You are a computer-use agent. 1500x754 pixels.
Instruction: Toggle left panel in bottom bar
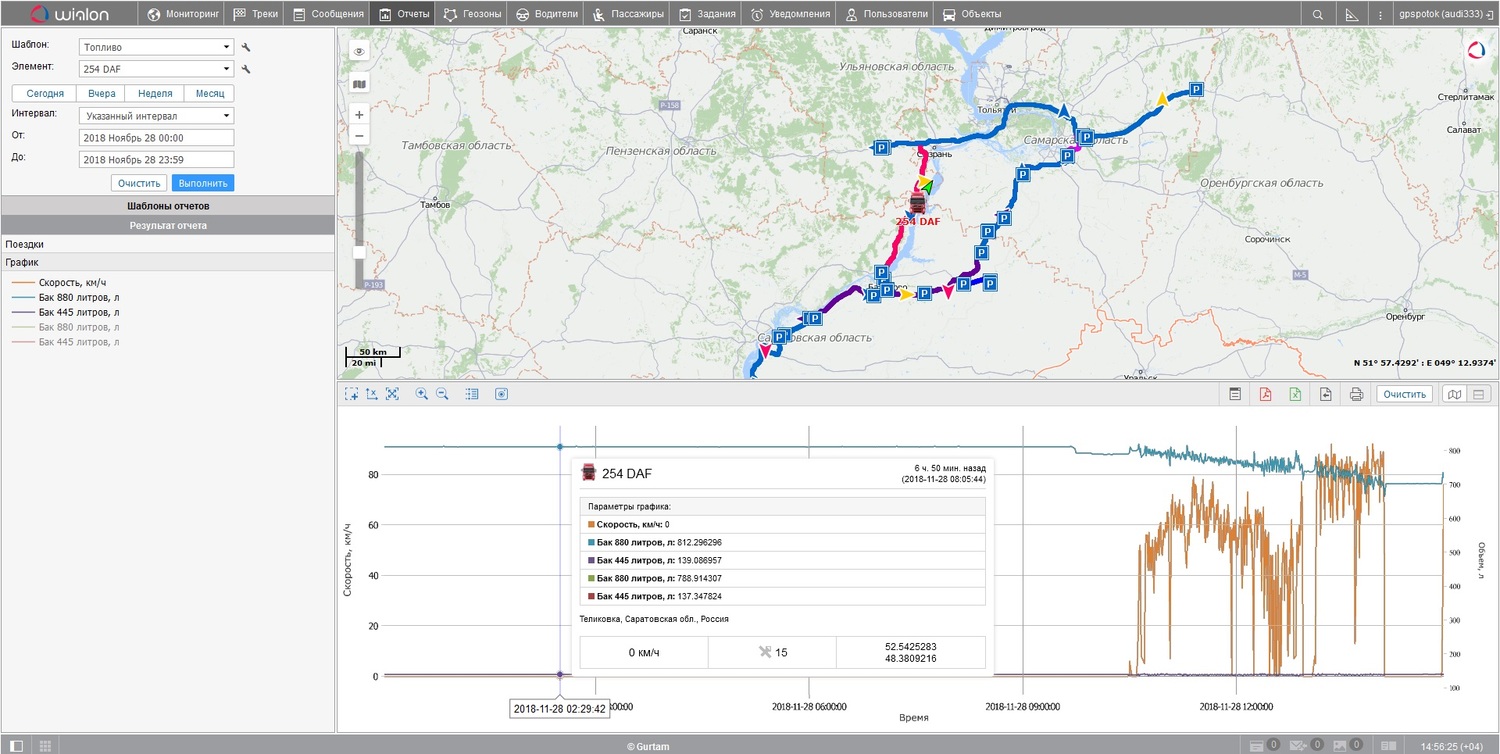point(16,745)
